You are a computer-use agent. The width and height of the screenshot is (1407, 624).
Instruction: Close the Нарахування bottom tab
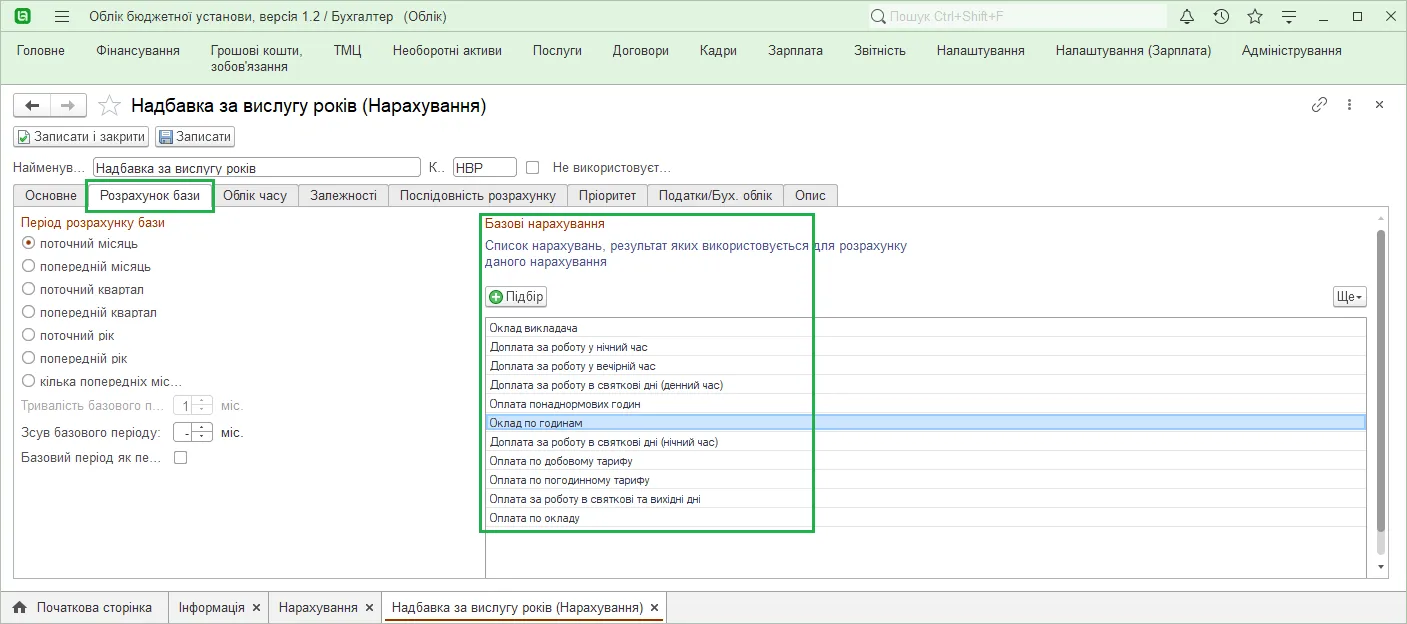(x=369, y=608)
